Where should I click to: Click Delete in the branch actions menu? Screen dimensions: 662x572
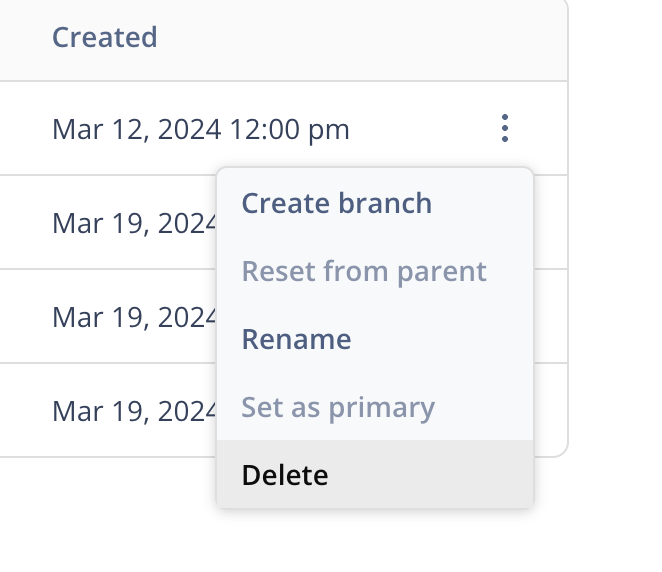(285, 475)
